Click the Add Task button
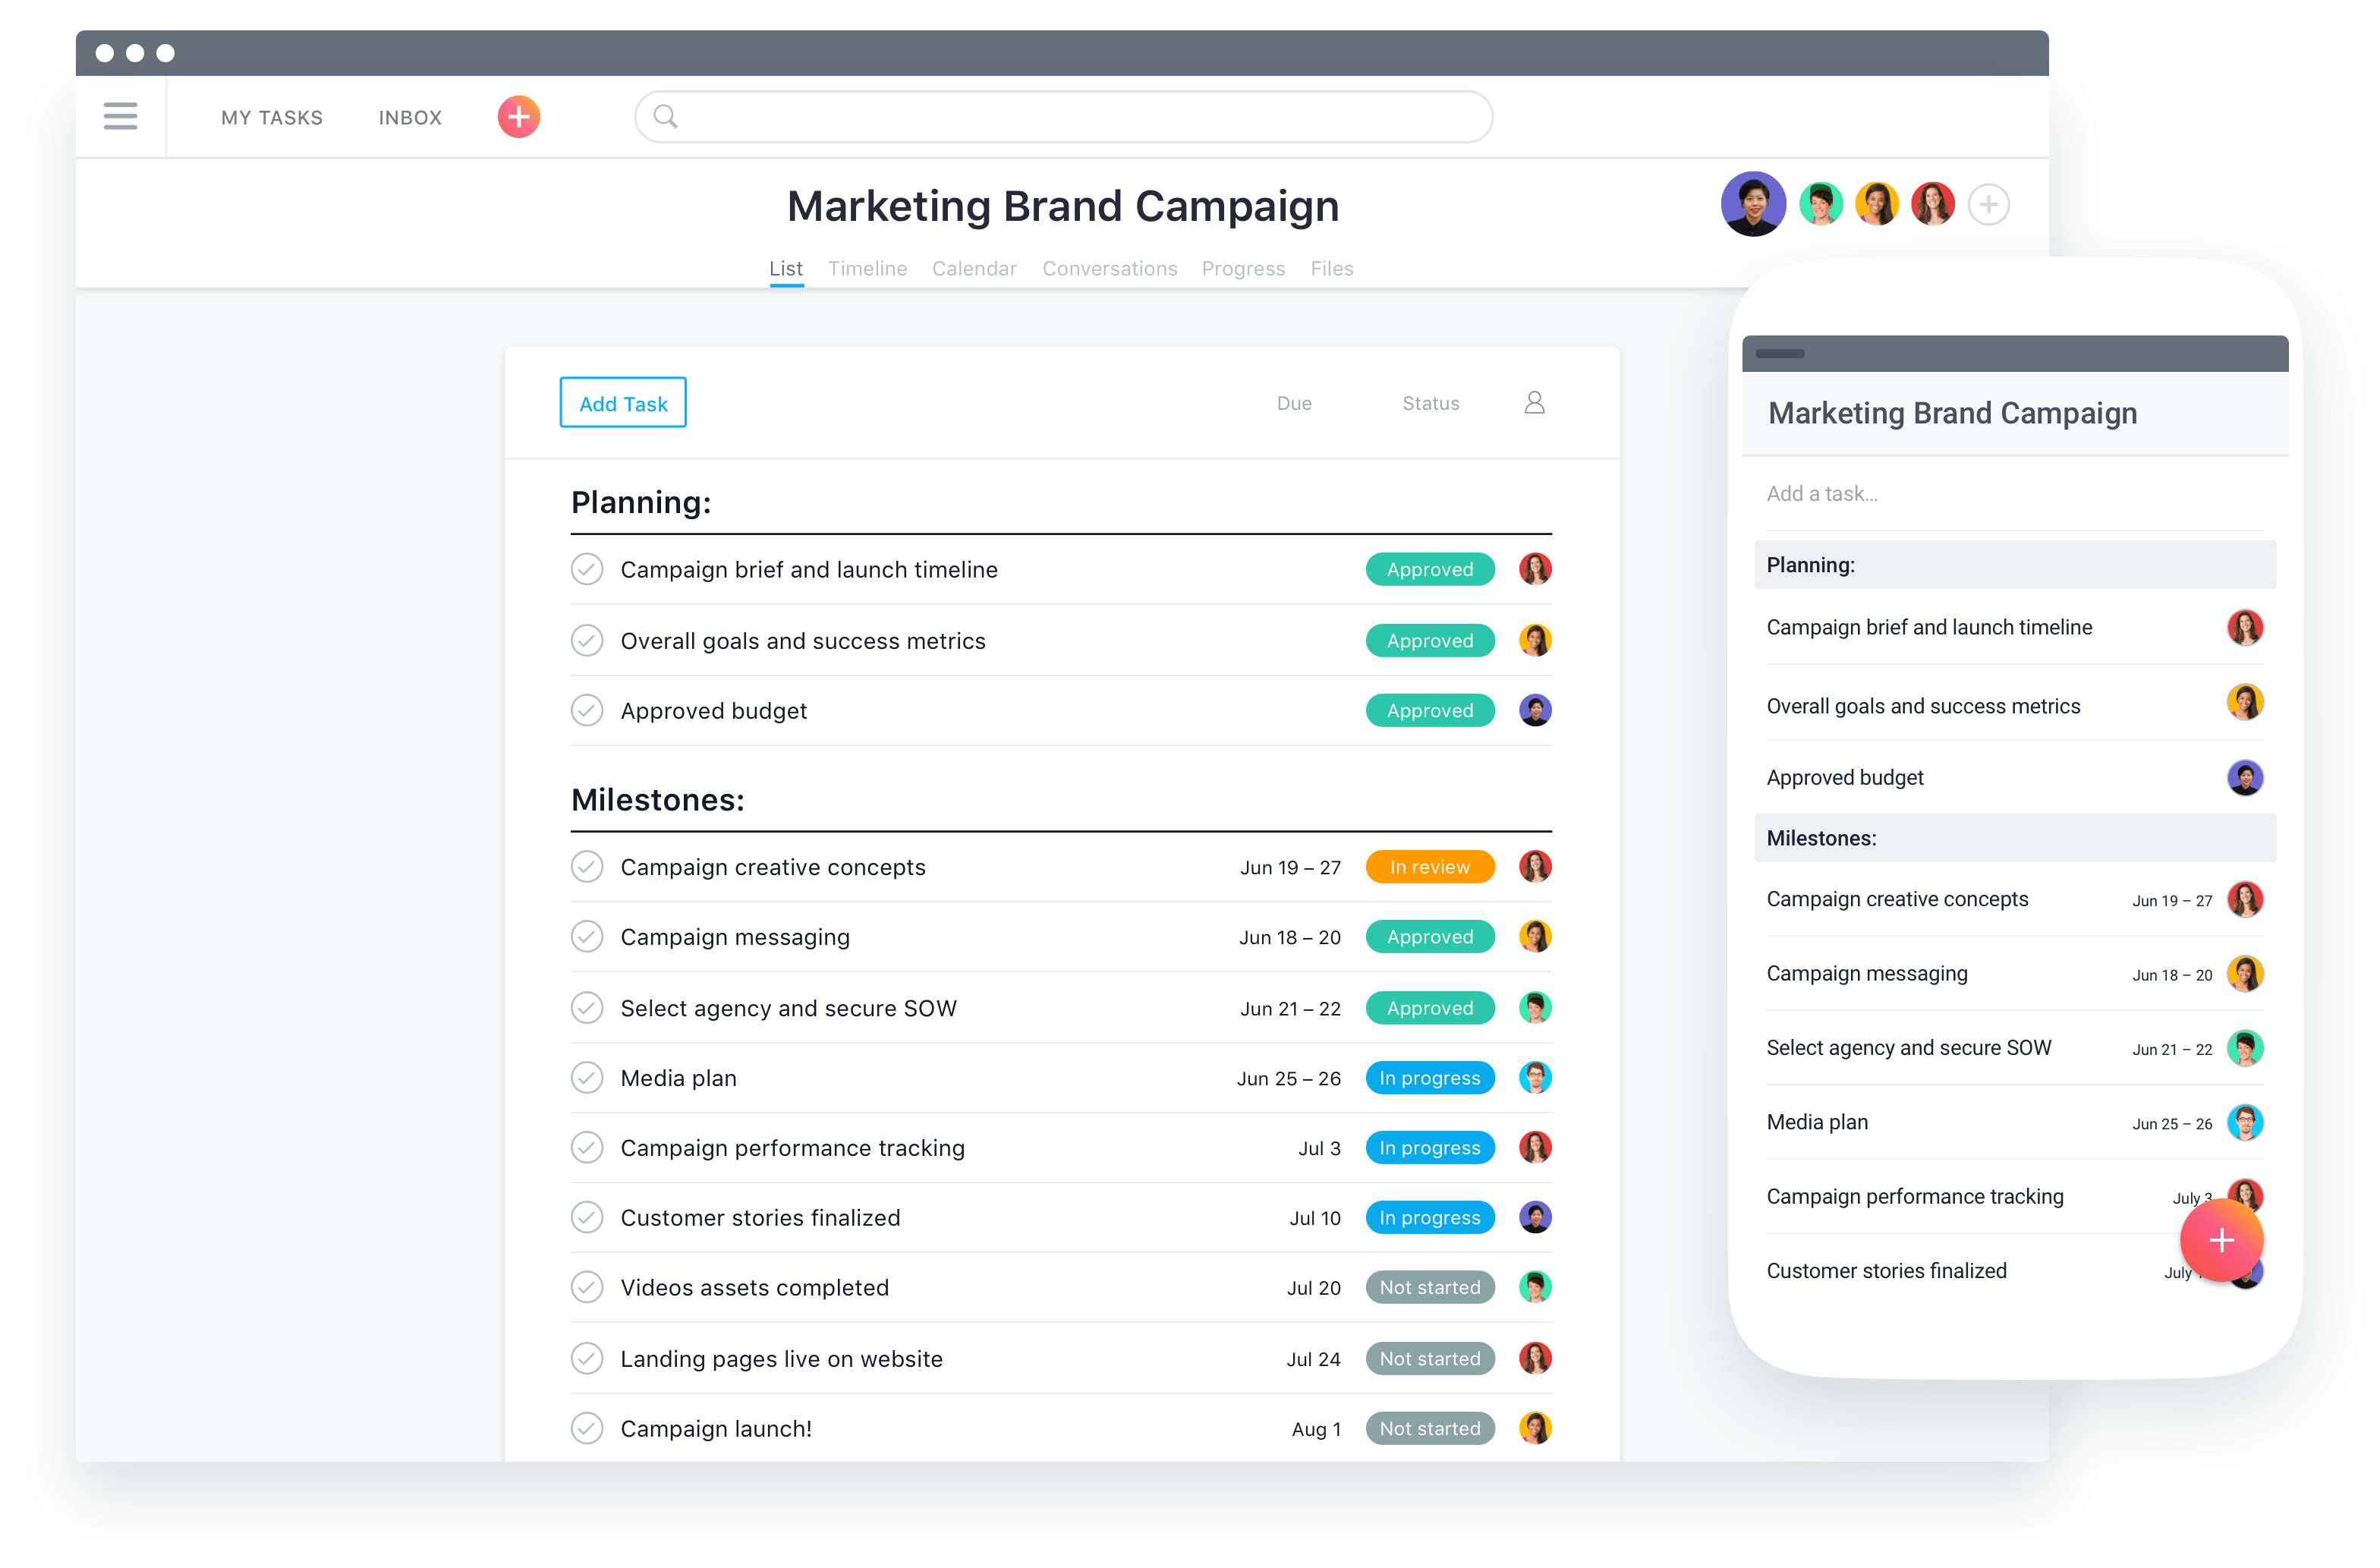 (x=625, y=405)
